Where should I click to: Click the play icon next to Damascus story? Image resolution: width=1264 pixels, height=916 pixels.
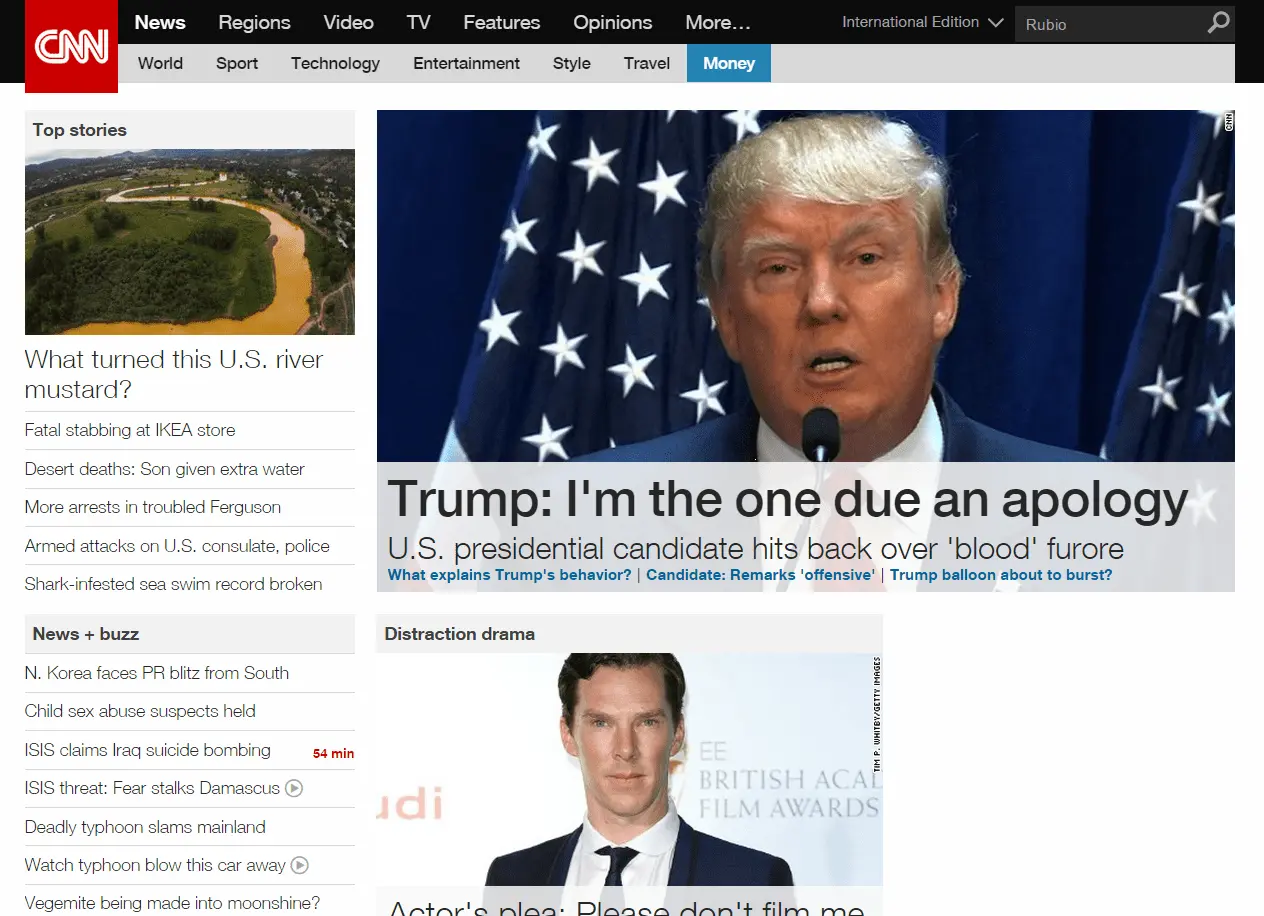tap(293, 788)
